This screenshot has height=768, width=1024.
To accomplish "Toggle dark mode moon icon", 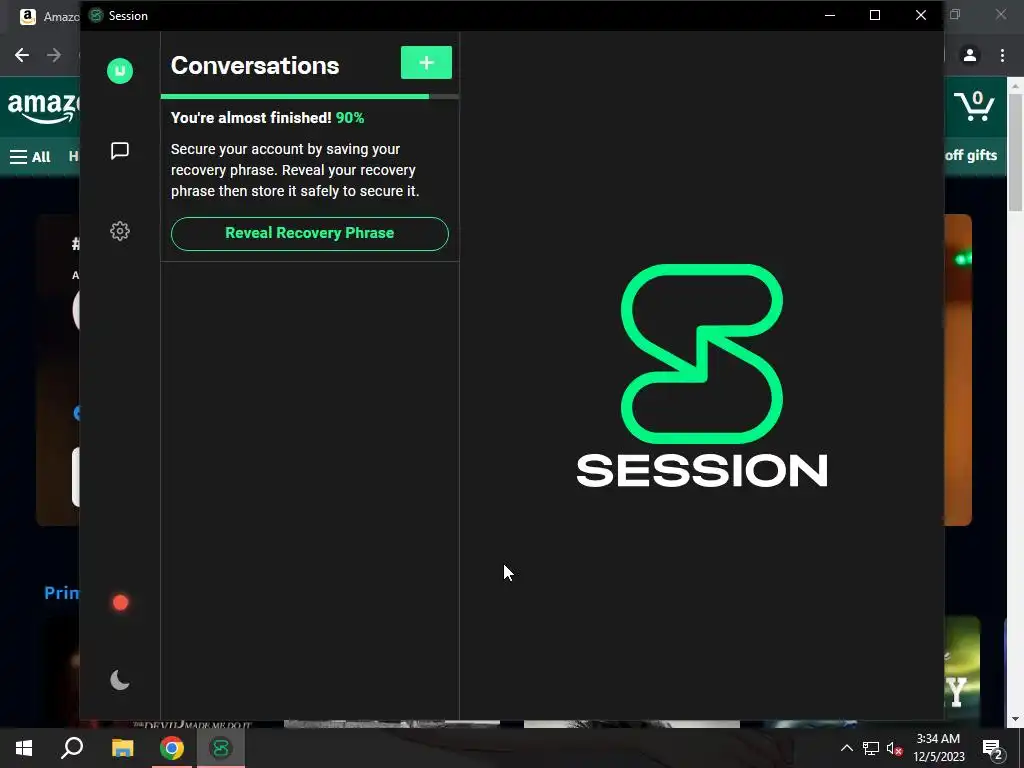I will click(x=120, y=680).
